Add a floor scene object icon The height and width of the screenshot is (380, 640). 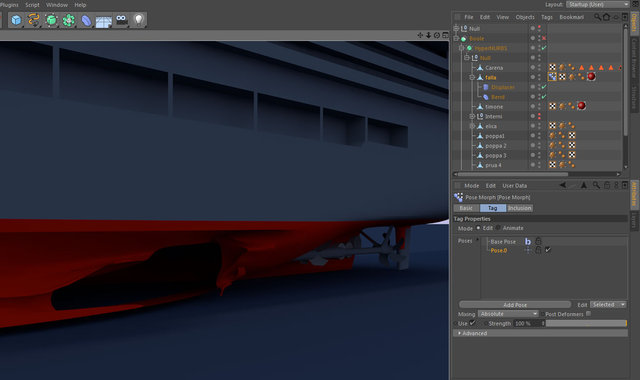(104, 20)
